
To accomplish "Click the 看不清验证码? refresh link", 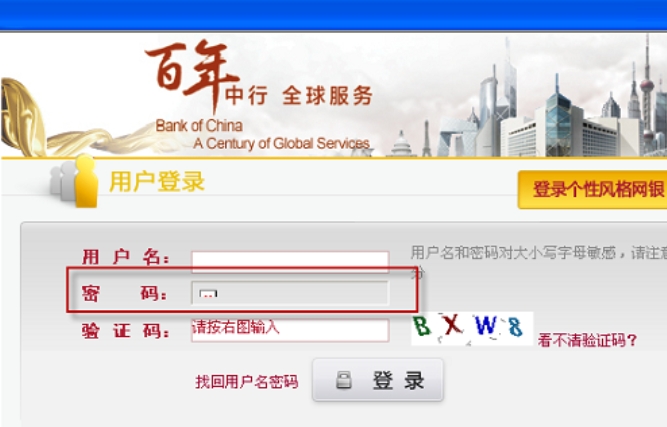I will coord(587,340).
